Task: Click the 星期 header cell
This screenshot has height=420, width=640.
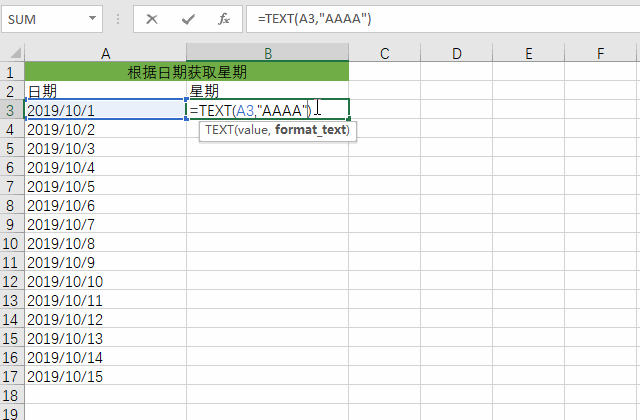Action: tap(268, 91)
